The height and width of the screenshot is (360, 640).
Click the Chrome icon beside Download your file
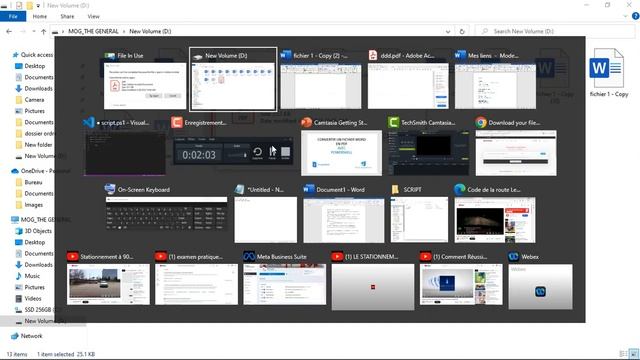pyautogui.click(x=481, y=122)
